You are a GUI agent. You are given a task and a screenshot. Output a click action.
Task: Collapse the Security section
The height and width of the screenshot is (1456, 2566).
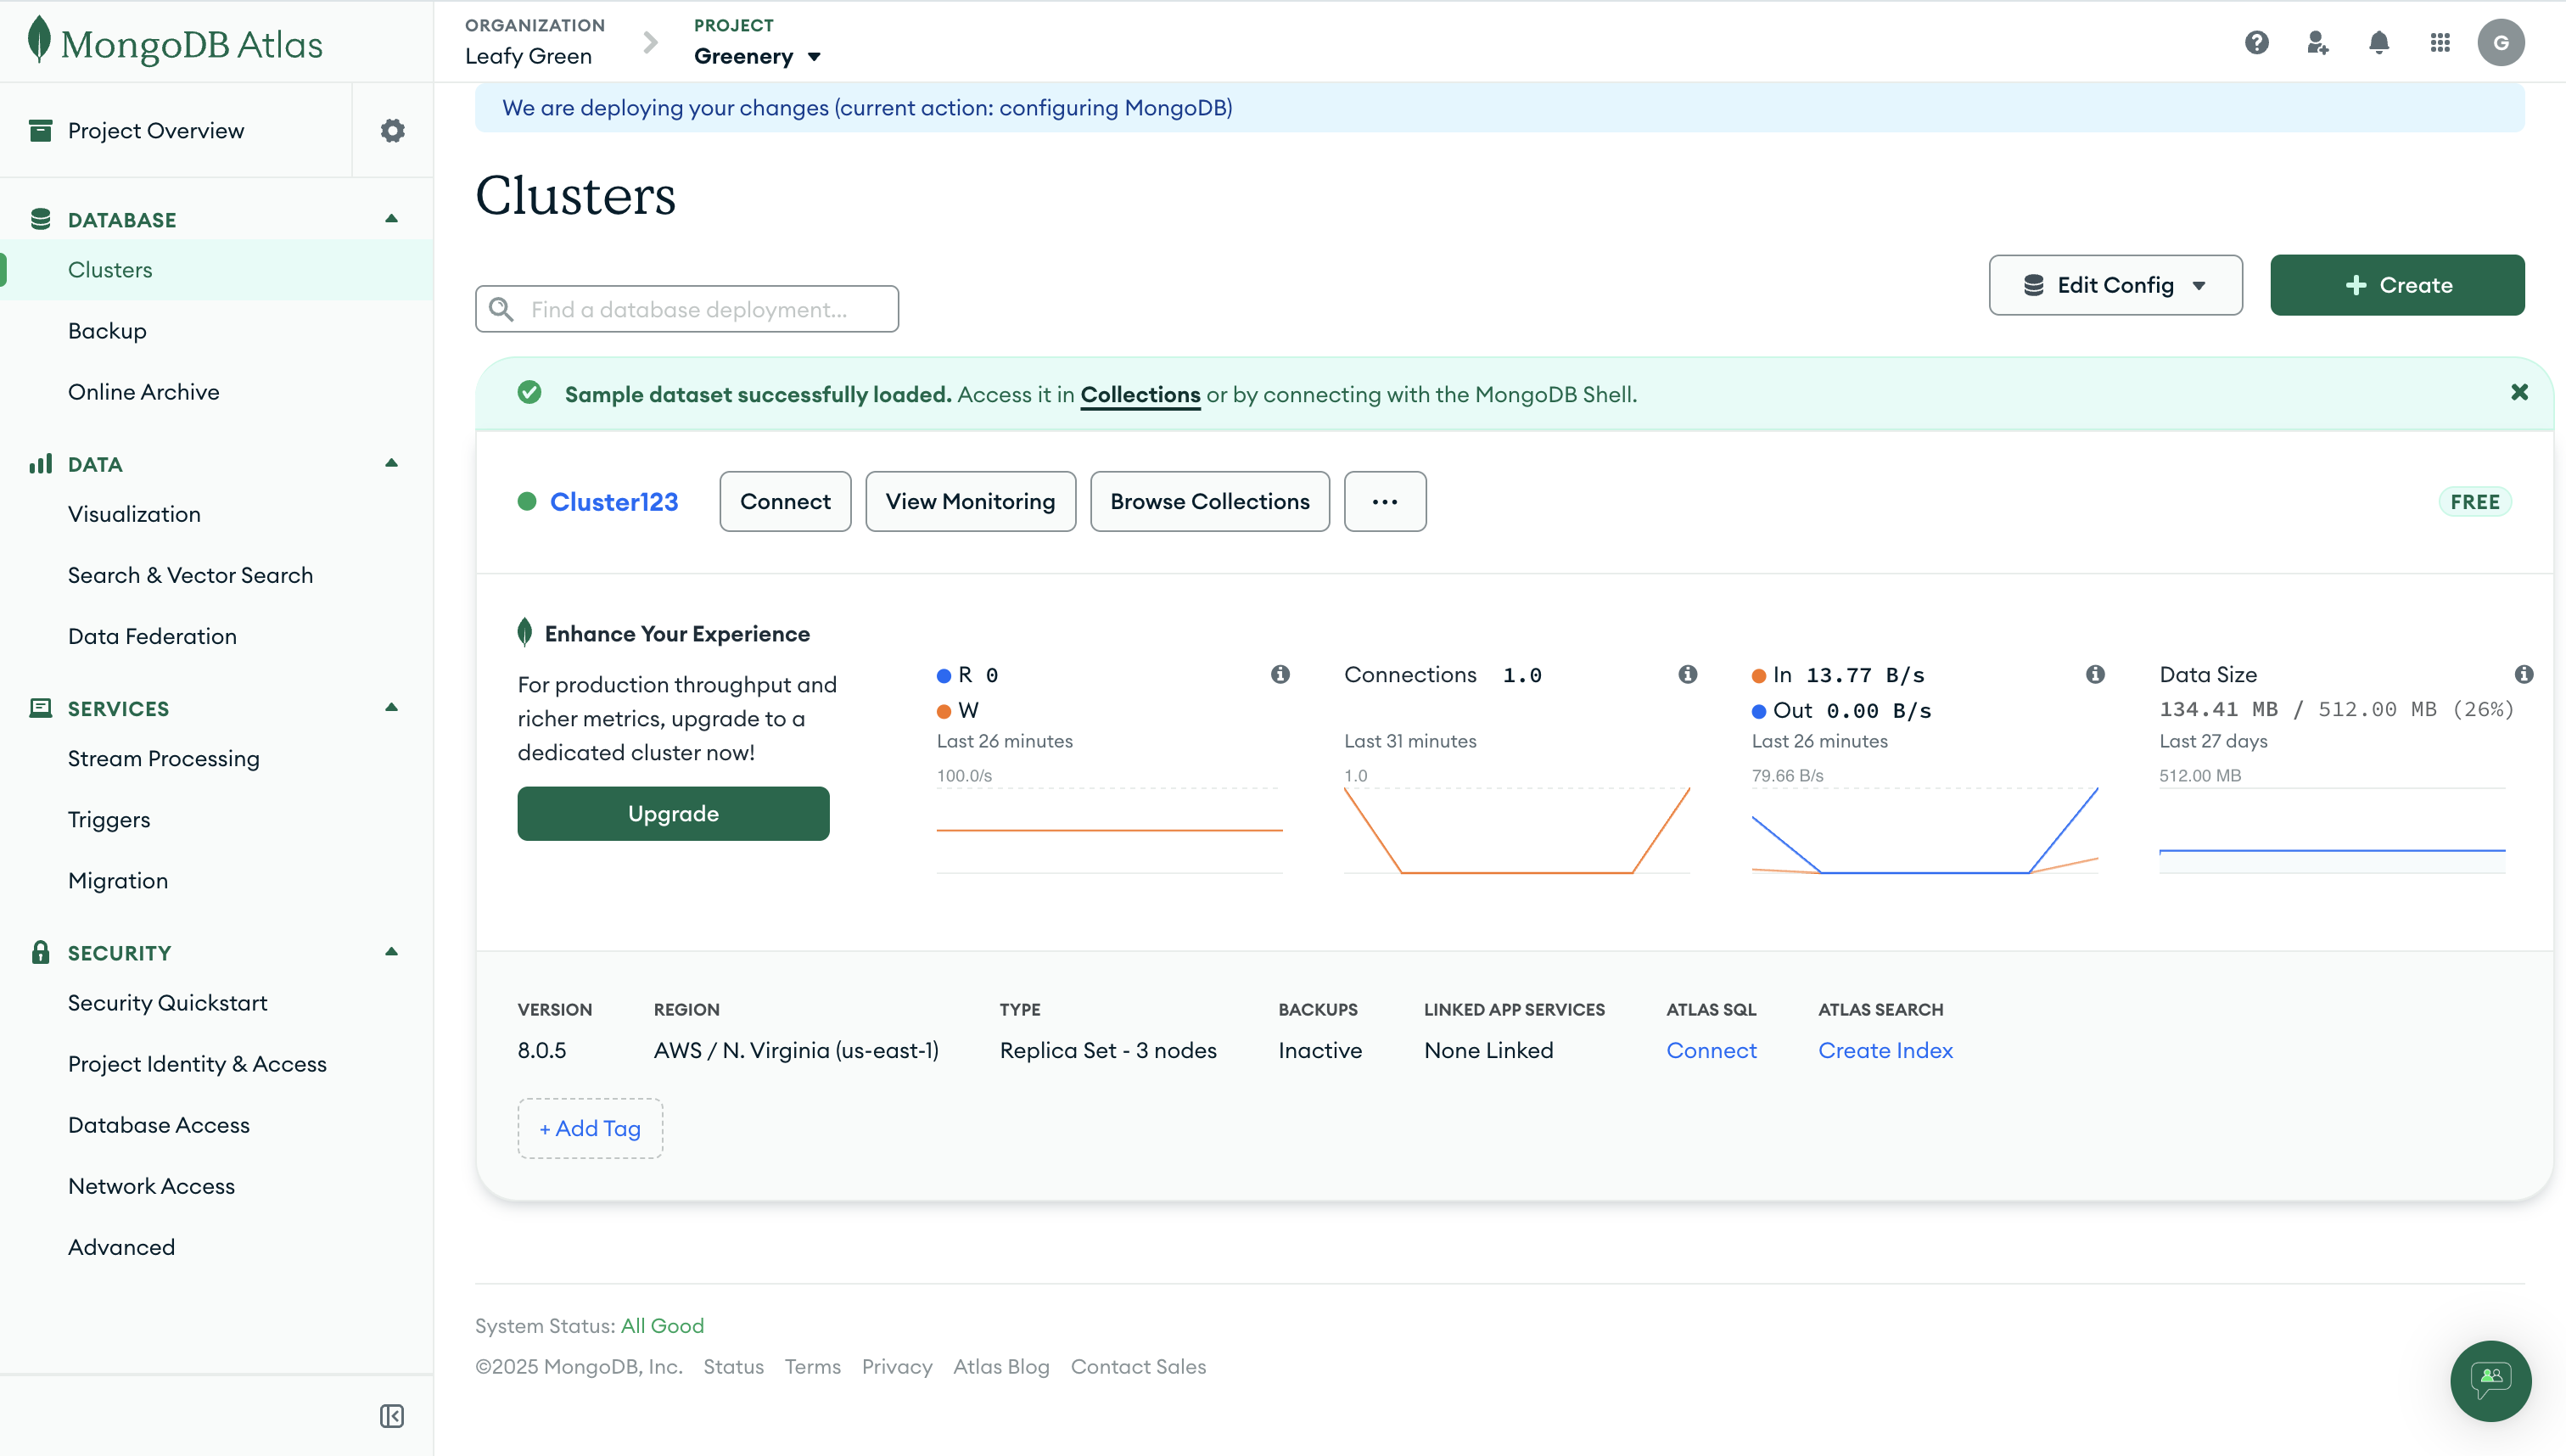click(392, 951)
